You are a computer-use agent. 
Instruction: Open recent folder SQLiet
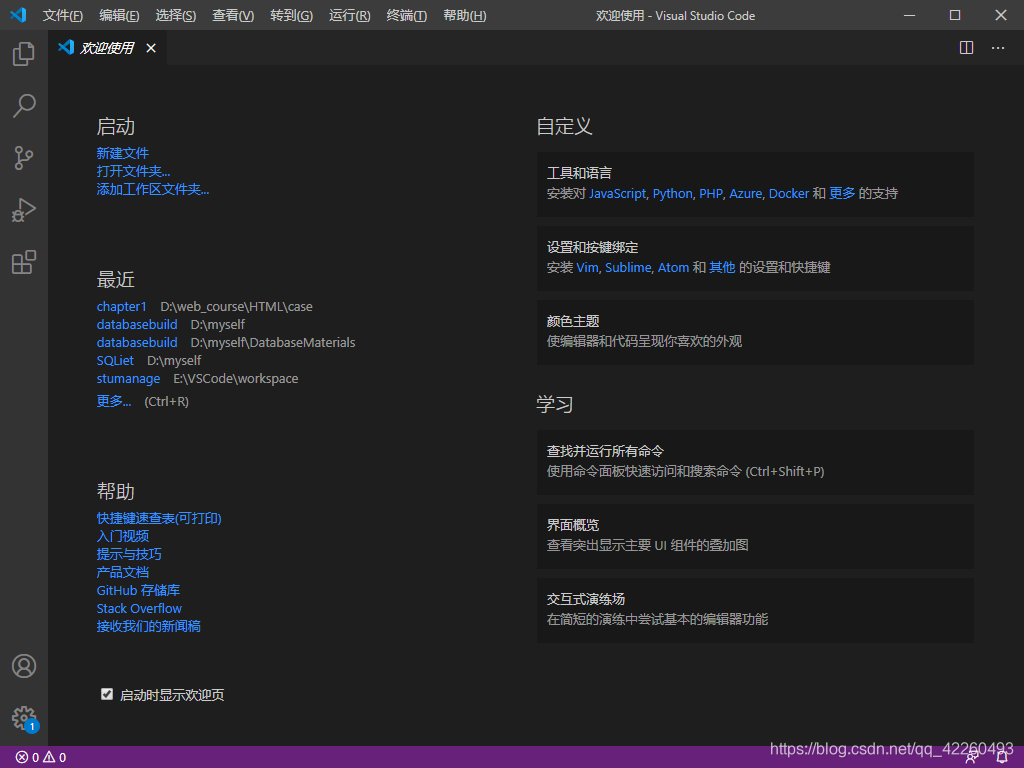(x=115, y=360)
